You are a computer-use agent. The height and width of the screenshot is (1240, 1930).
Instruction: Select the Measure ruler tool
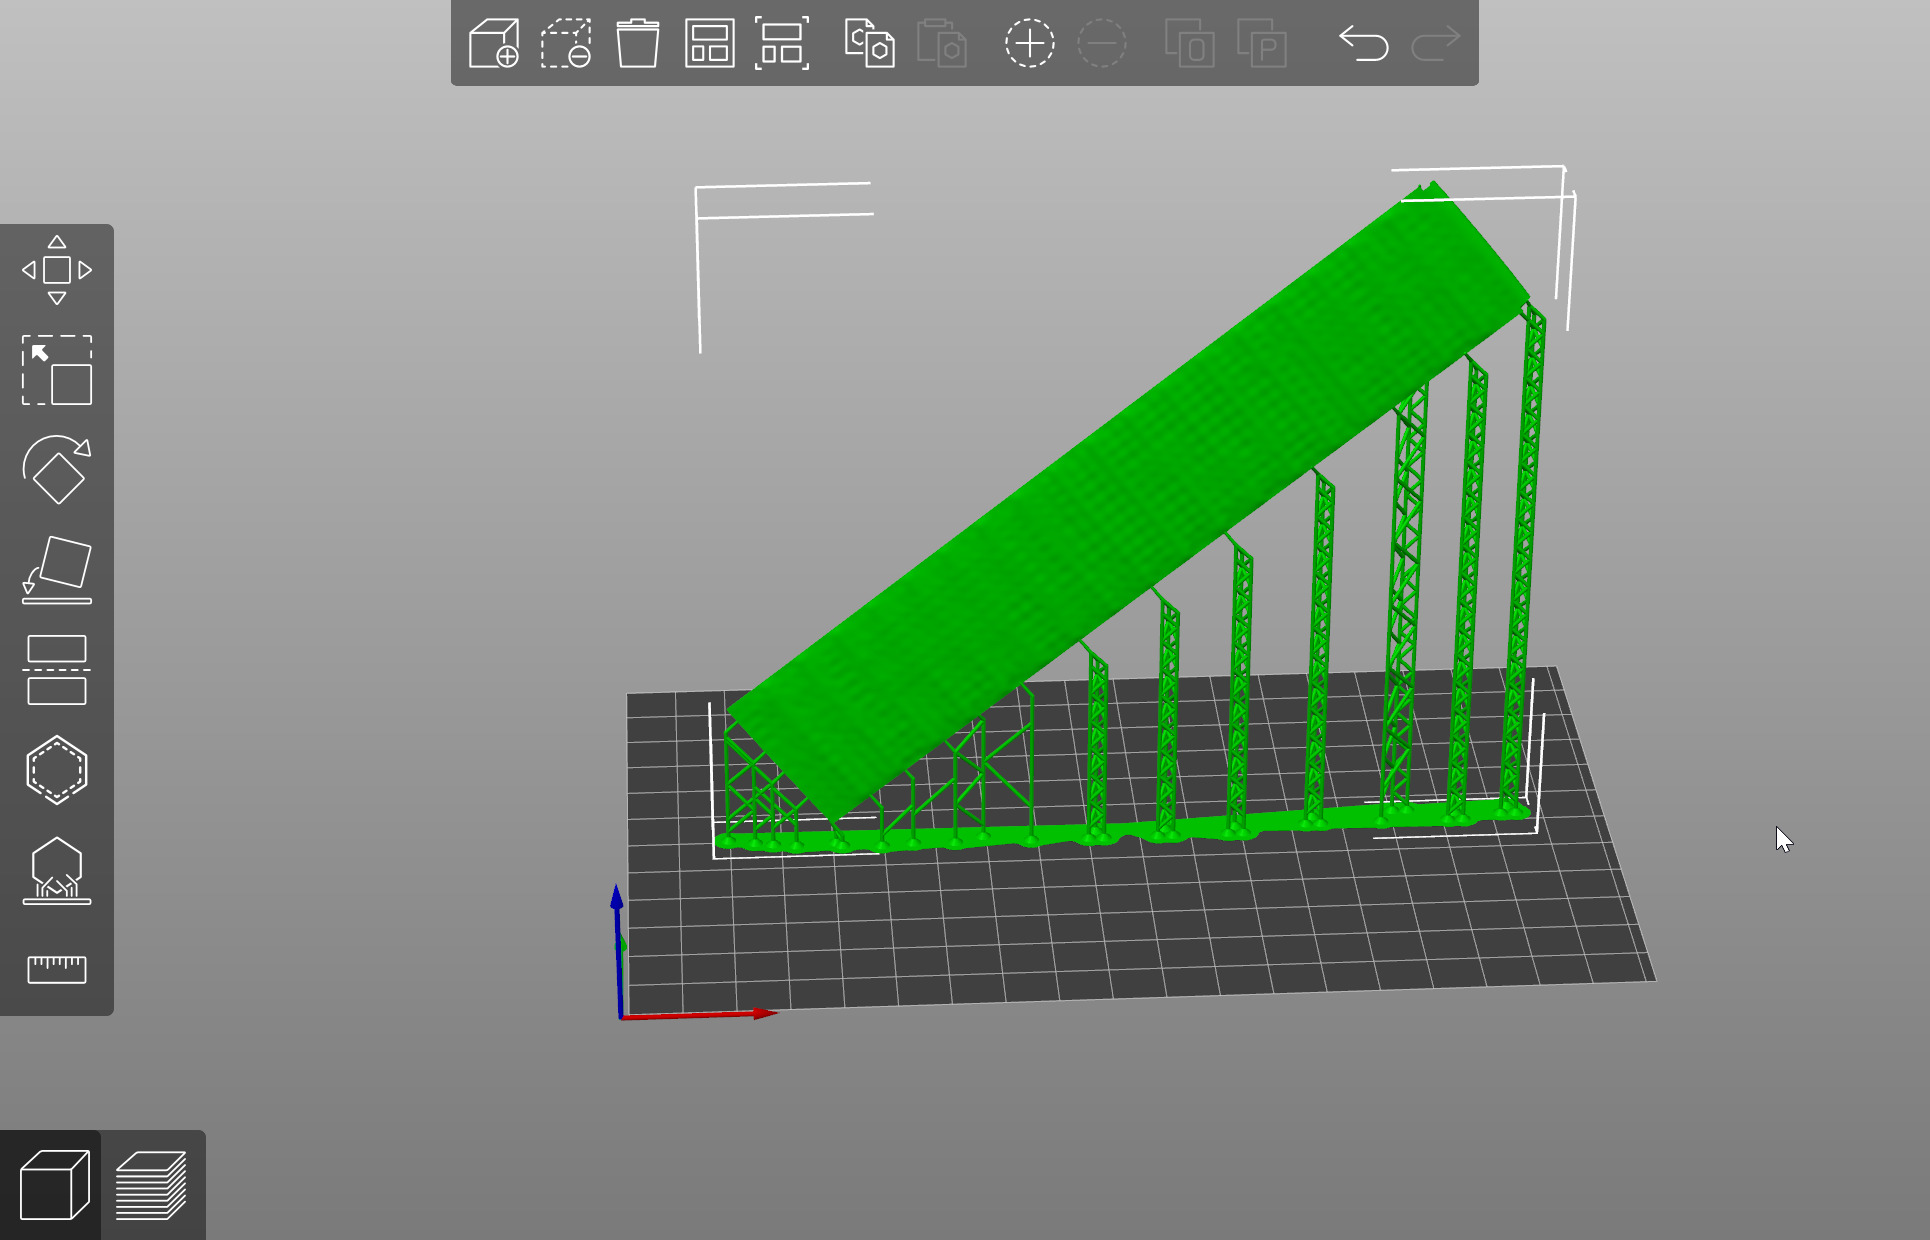(x=57, y=969)
